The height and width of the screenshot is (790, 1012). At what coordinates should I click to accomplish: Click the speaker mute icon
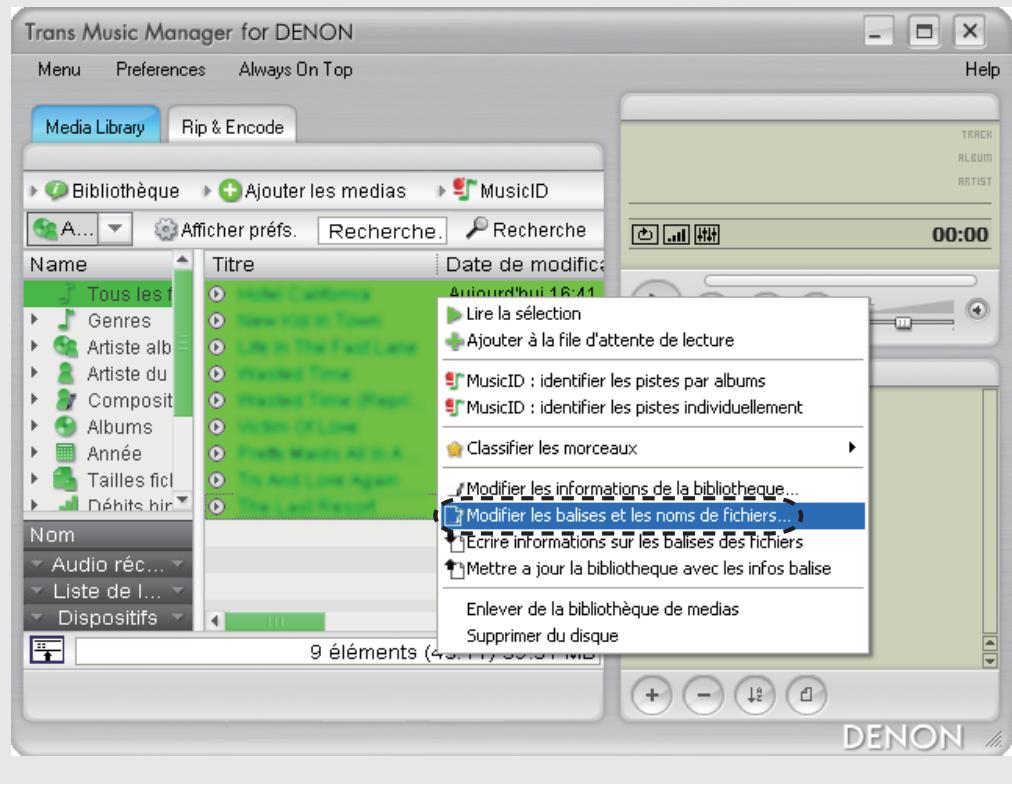(977, 310)
